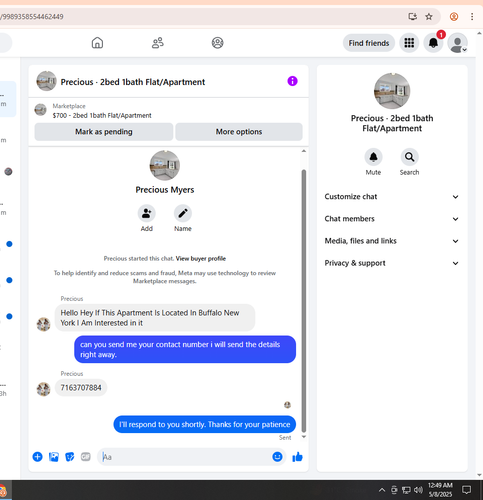Choose a sticker from composer
Viewport: 483px width, 500px height.
(x=70, y=457)
